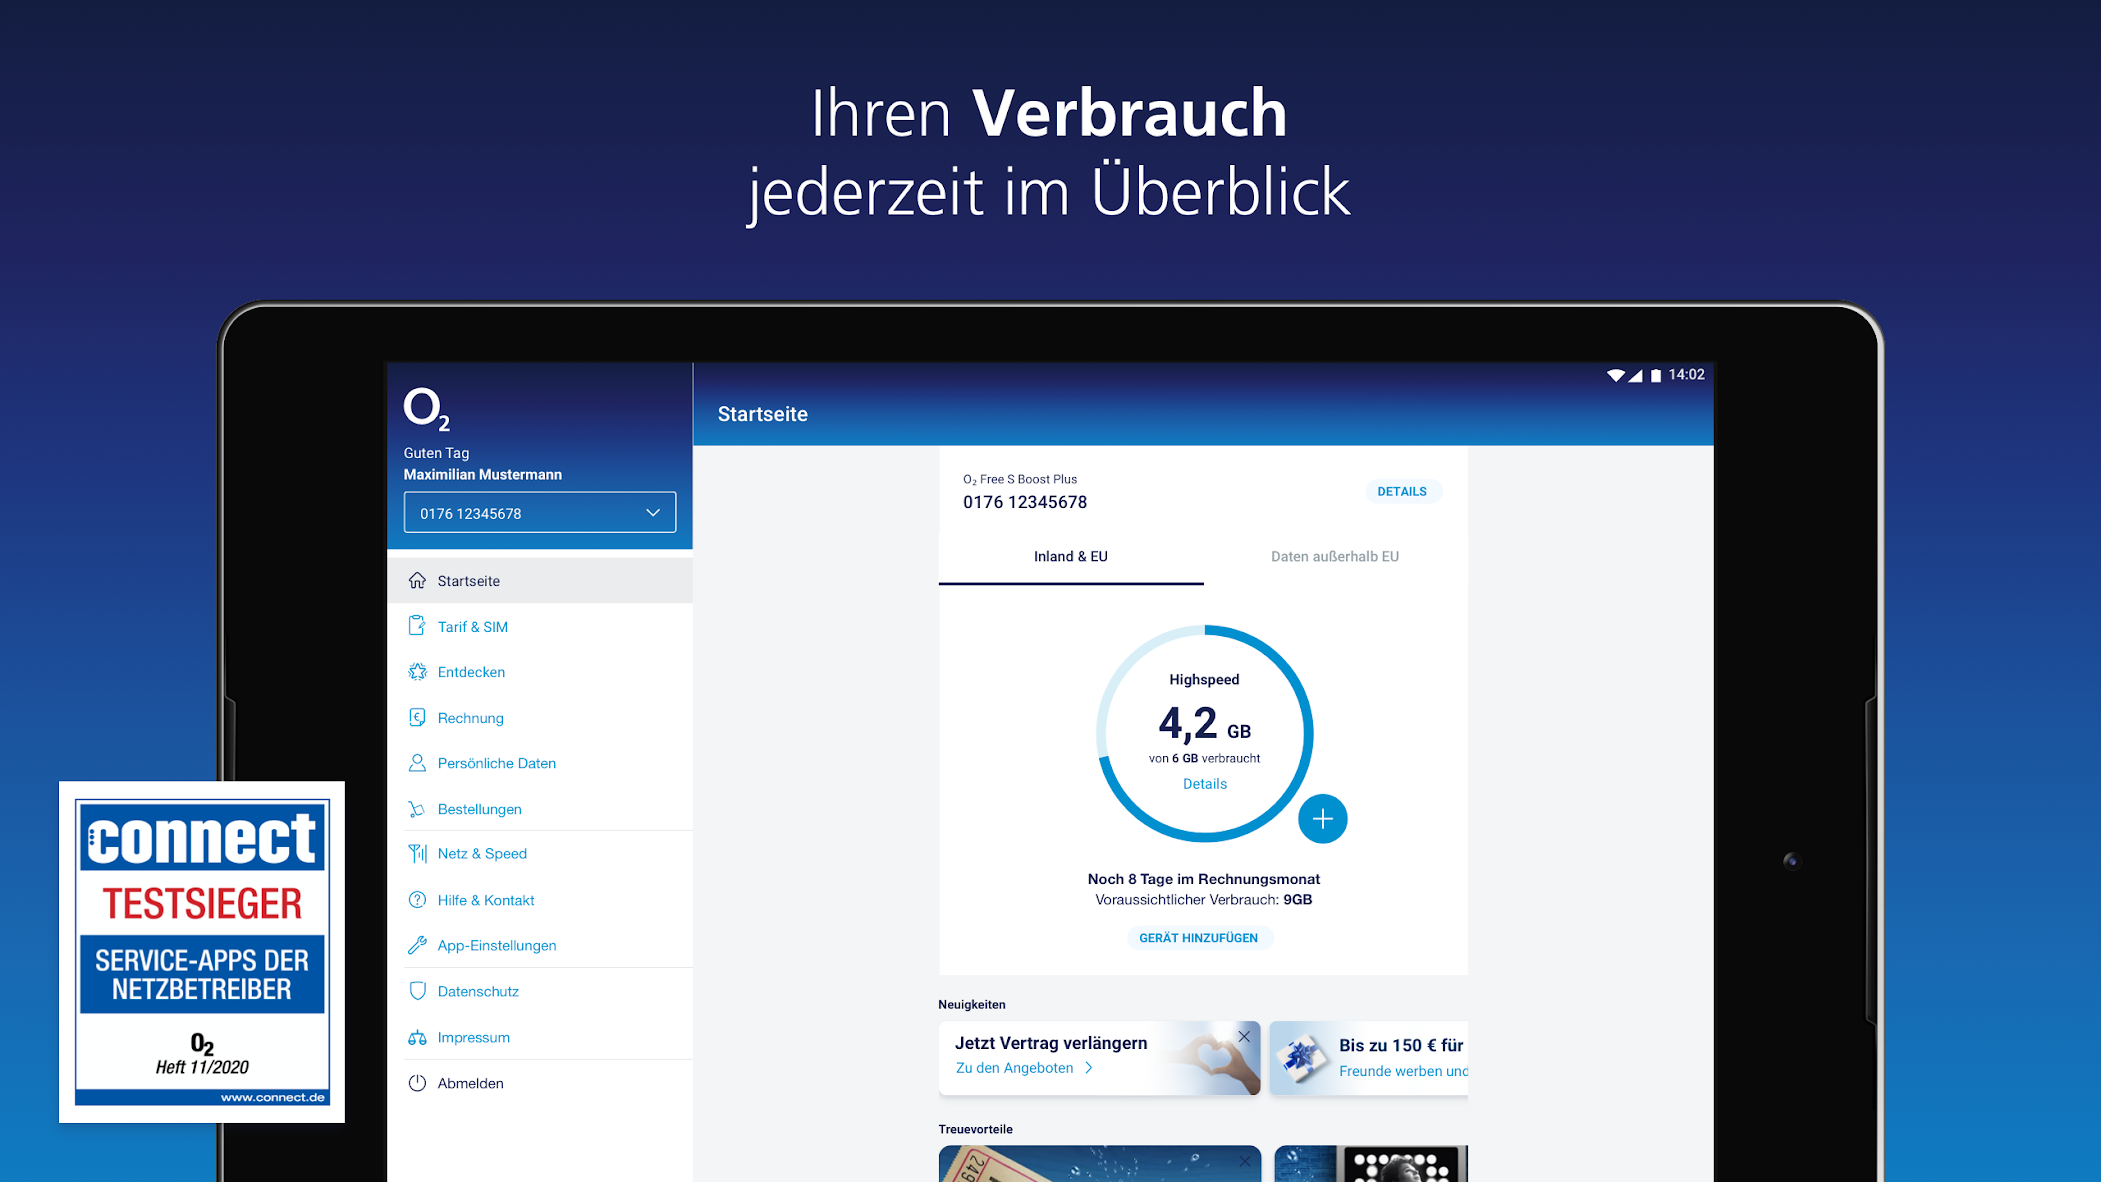Click the DETAILS button for tariff
The width and height of the screenshot is (2101, 1182).
[x=1401, y=491]
